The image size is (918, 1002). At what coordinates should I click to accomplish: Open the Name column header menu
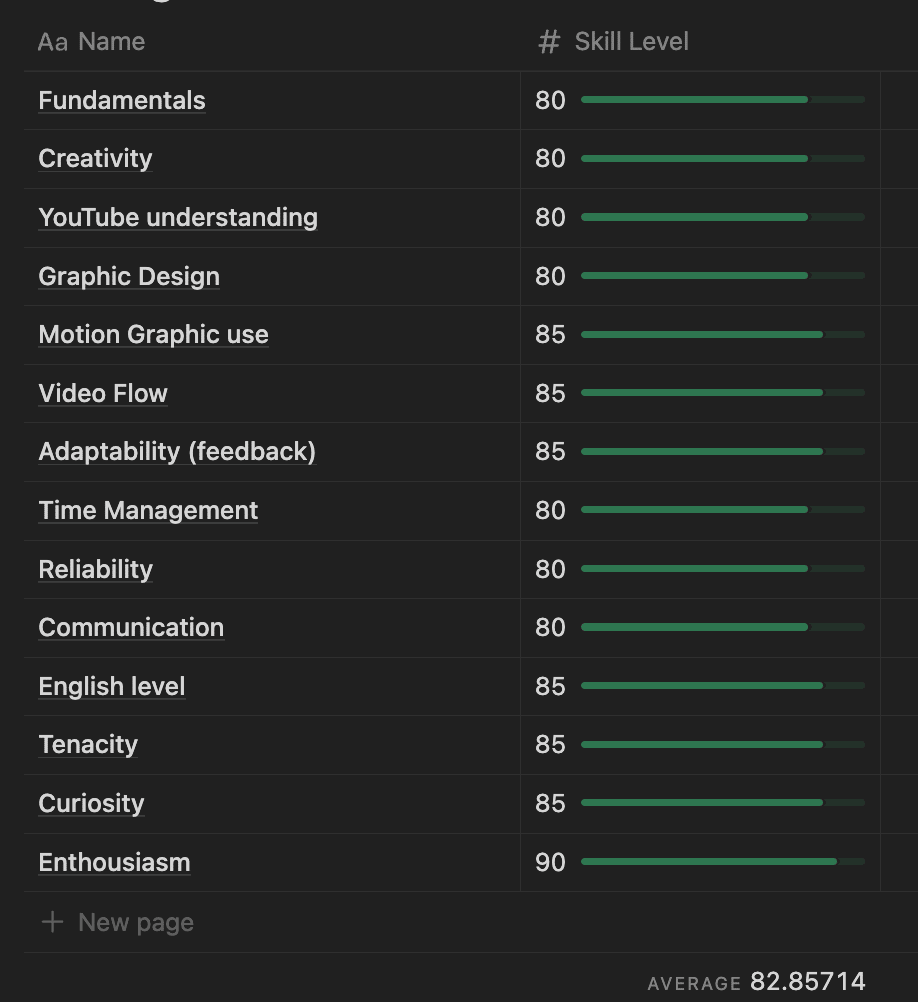click(x=272, y=42)
